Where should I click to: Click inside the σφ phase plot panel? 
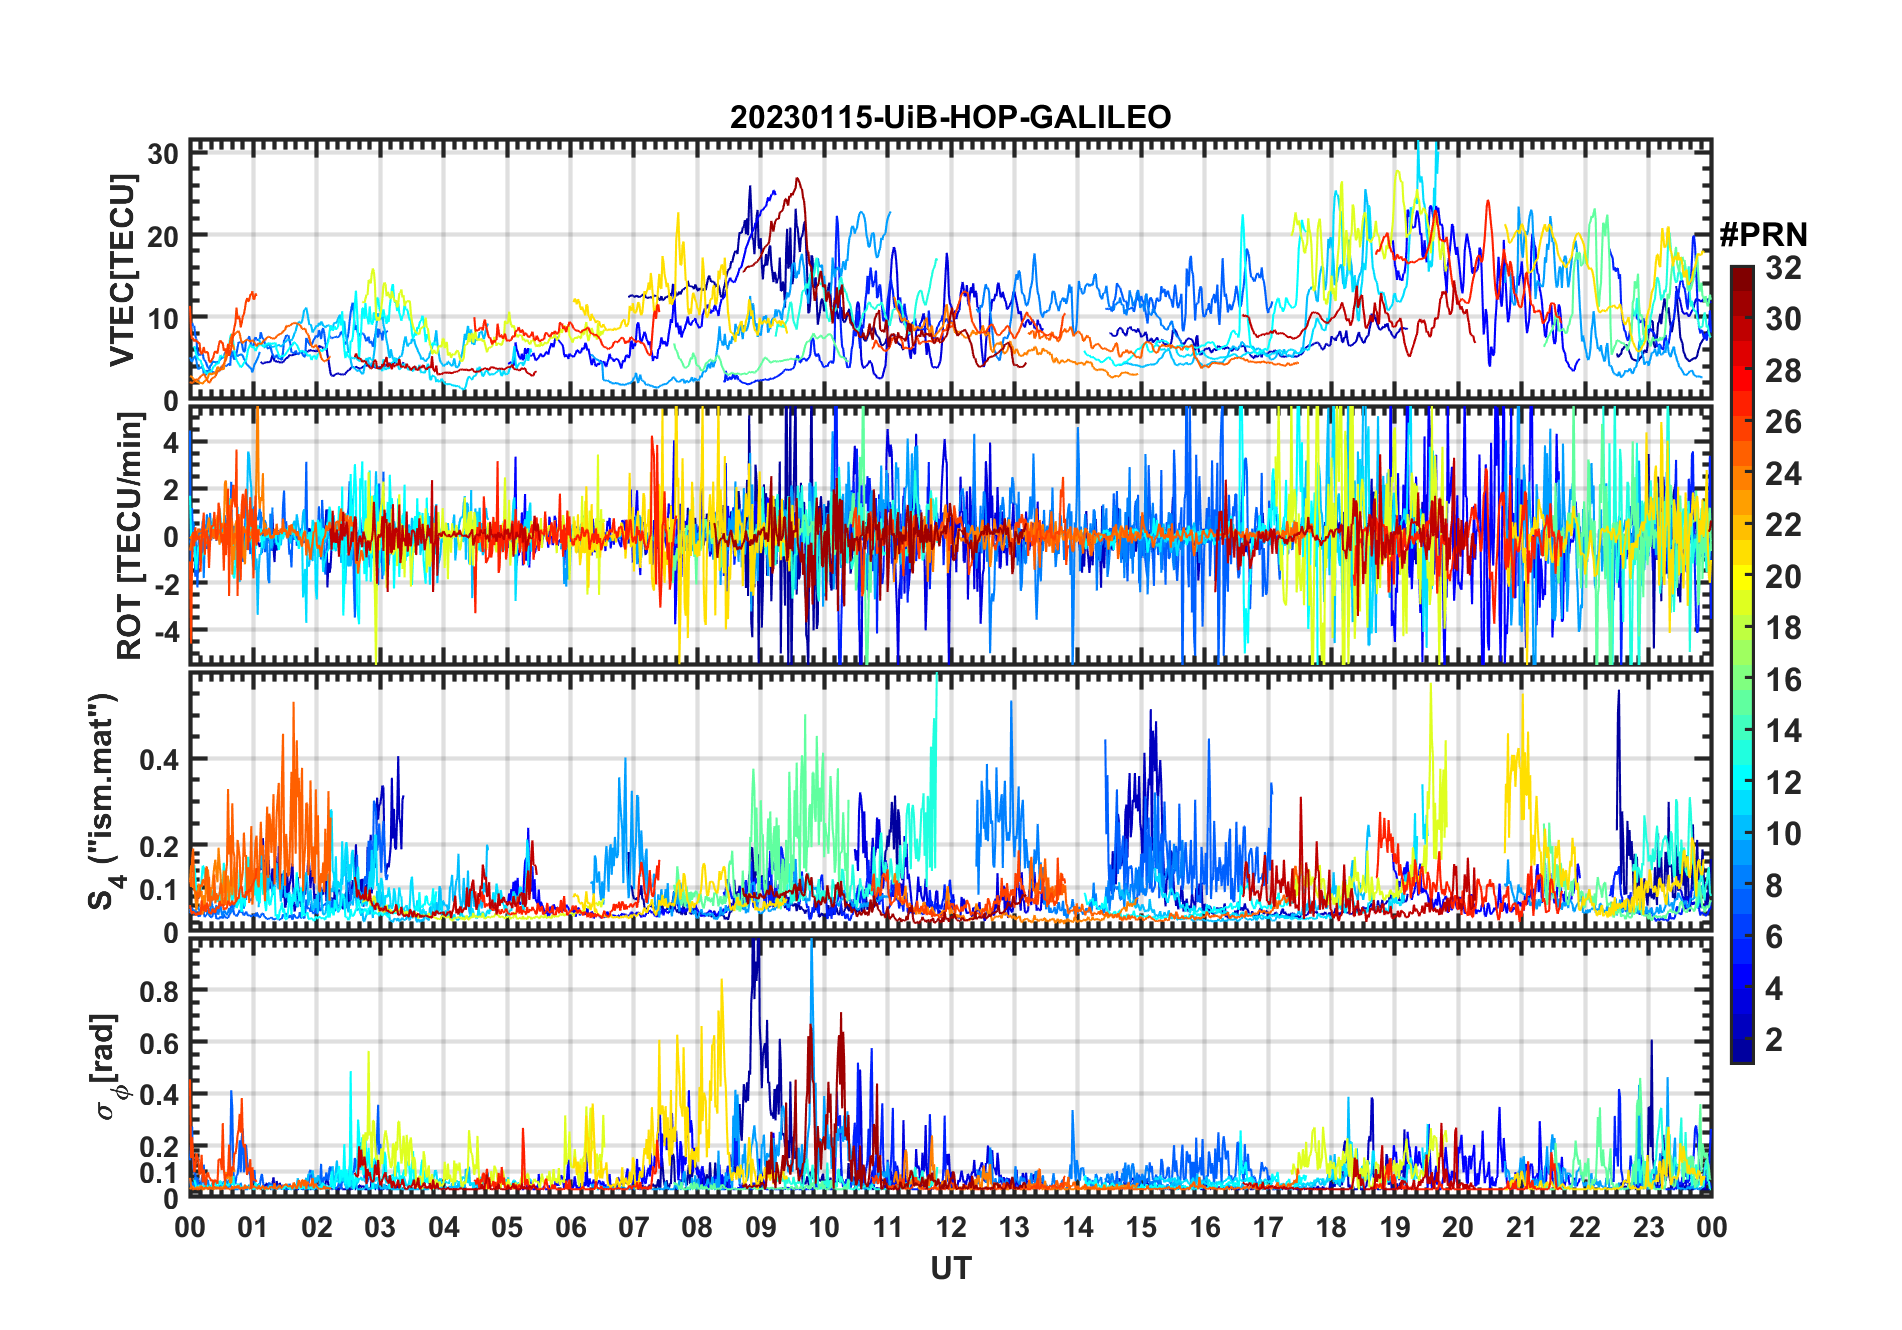pos(950,1067)
